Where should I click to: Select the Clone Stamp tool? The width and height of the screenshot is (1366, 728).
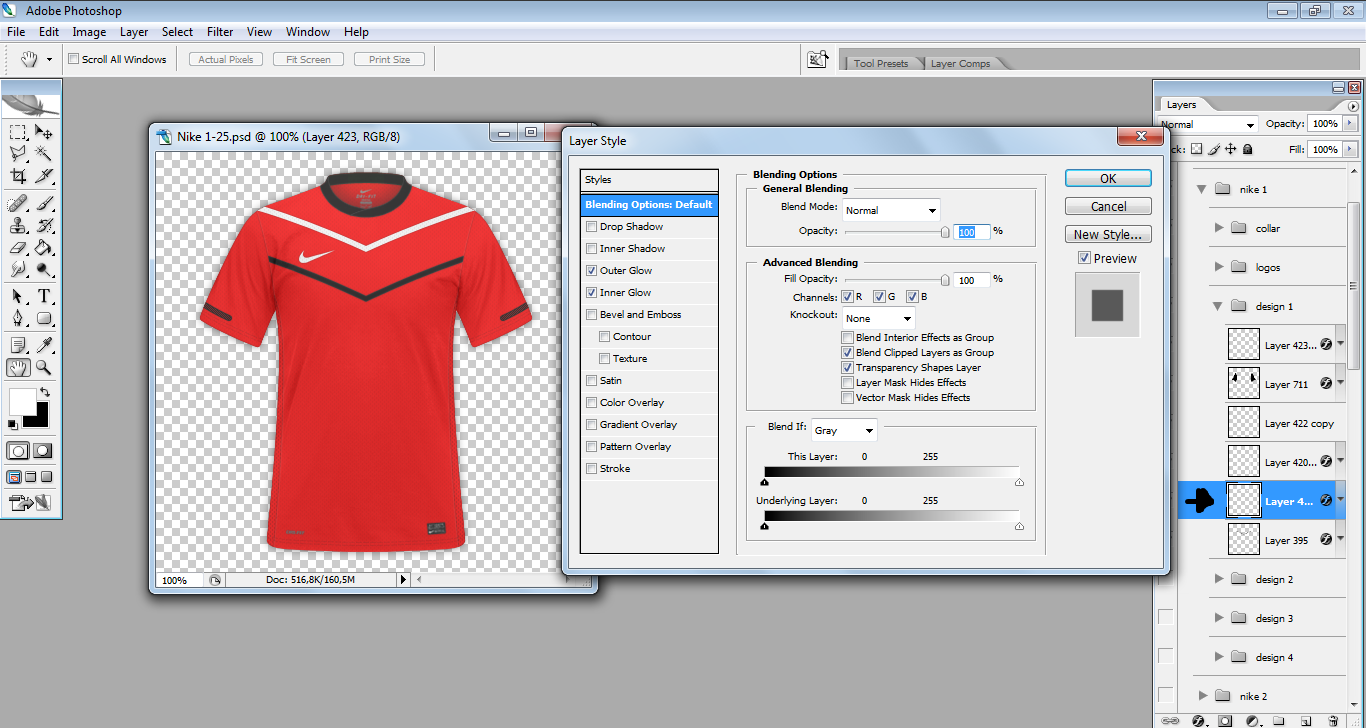coord(18,225)
